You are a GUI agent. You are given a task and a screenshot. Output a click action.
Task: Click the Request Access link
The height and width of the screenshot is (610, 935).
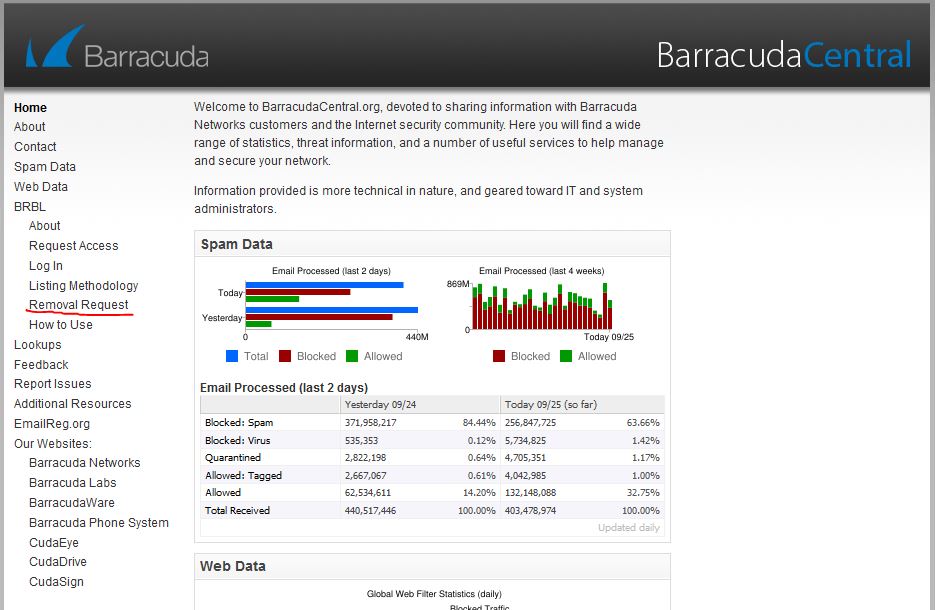pyautogui.click(x=74, y=246)
